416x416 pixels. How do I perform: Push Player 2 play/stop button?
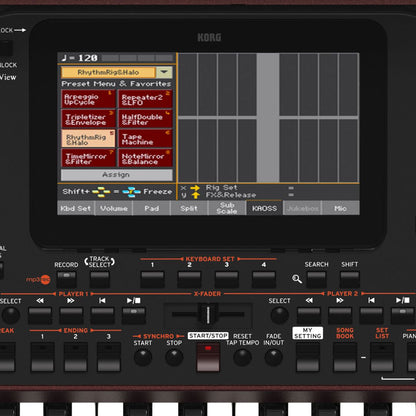tap(402, 316)
